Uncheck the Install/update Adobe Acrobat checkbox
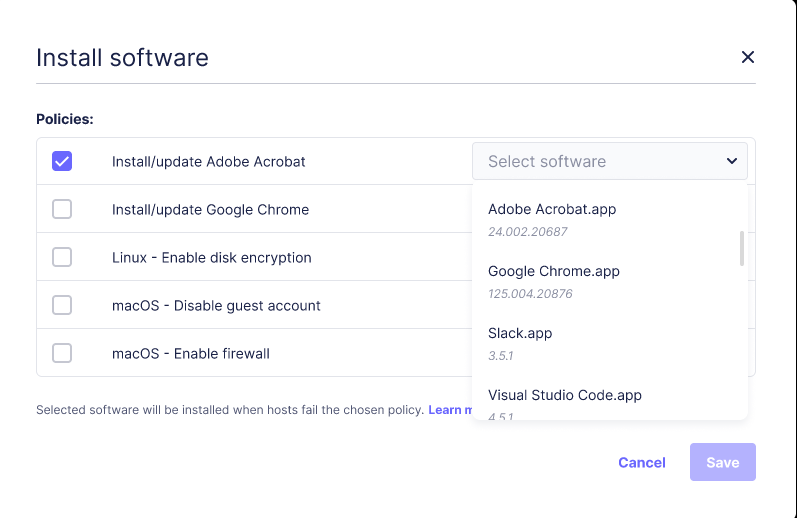 point(62,161)
